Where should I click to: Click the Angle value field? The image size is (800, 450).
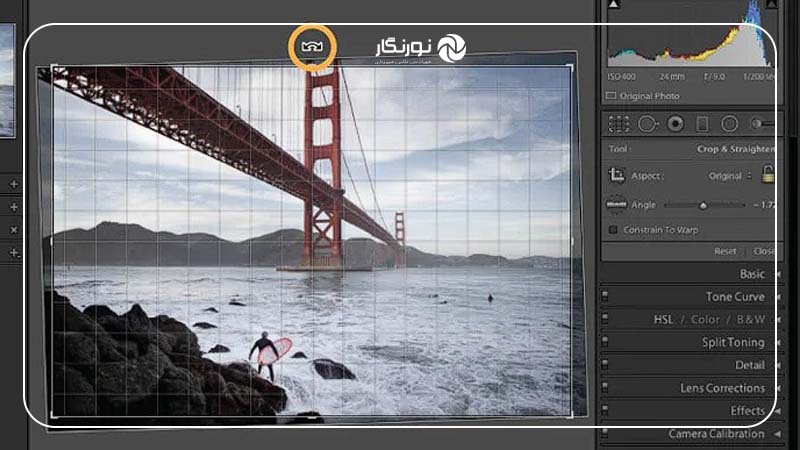point(764,205)
